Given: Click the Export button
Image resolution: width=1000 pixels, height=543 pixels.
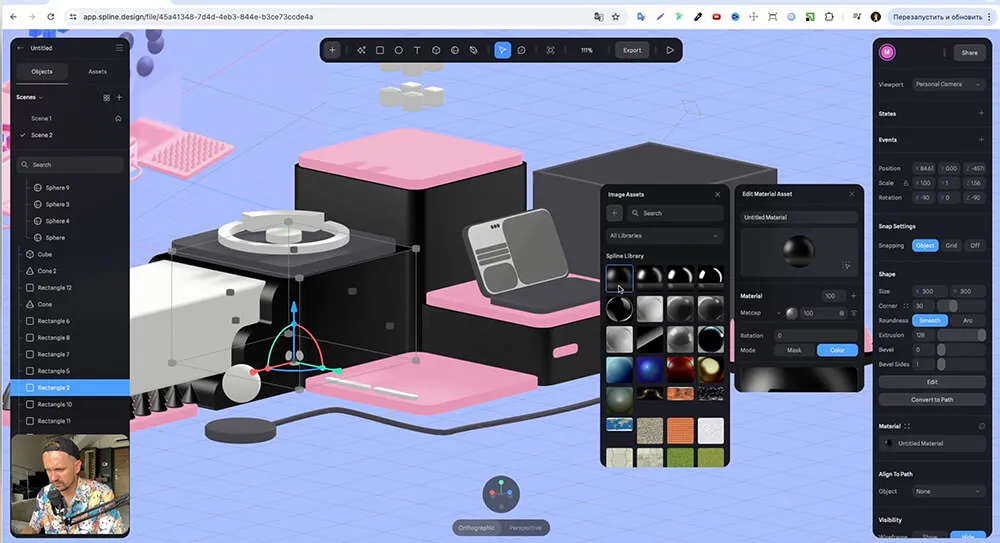Looking at the screenshot, I should 632,50.
